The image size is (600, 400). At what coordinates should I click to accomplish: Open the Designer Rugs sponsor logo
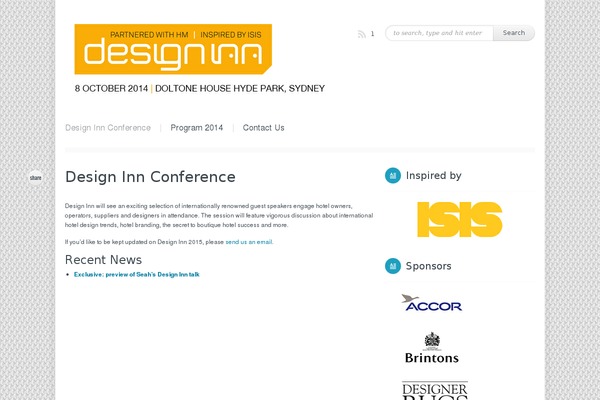435,390
